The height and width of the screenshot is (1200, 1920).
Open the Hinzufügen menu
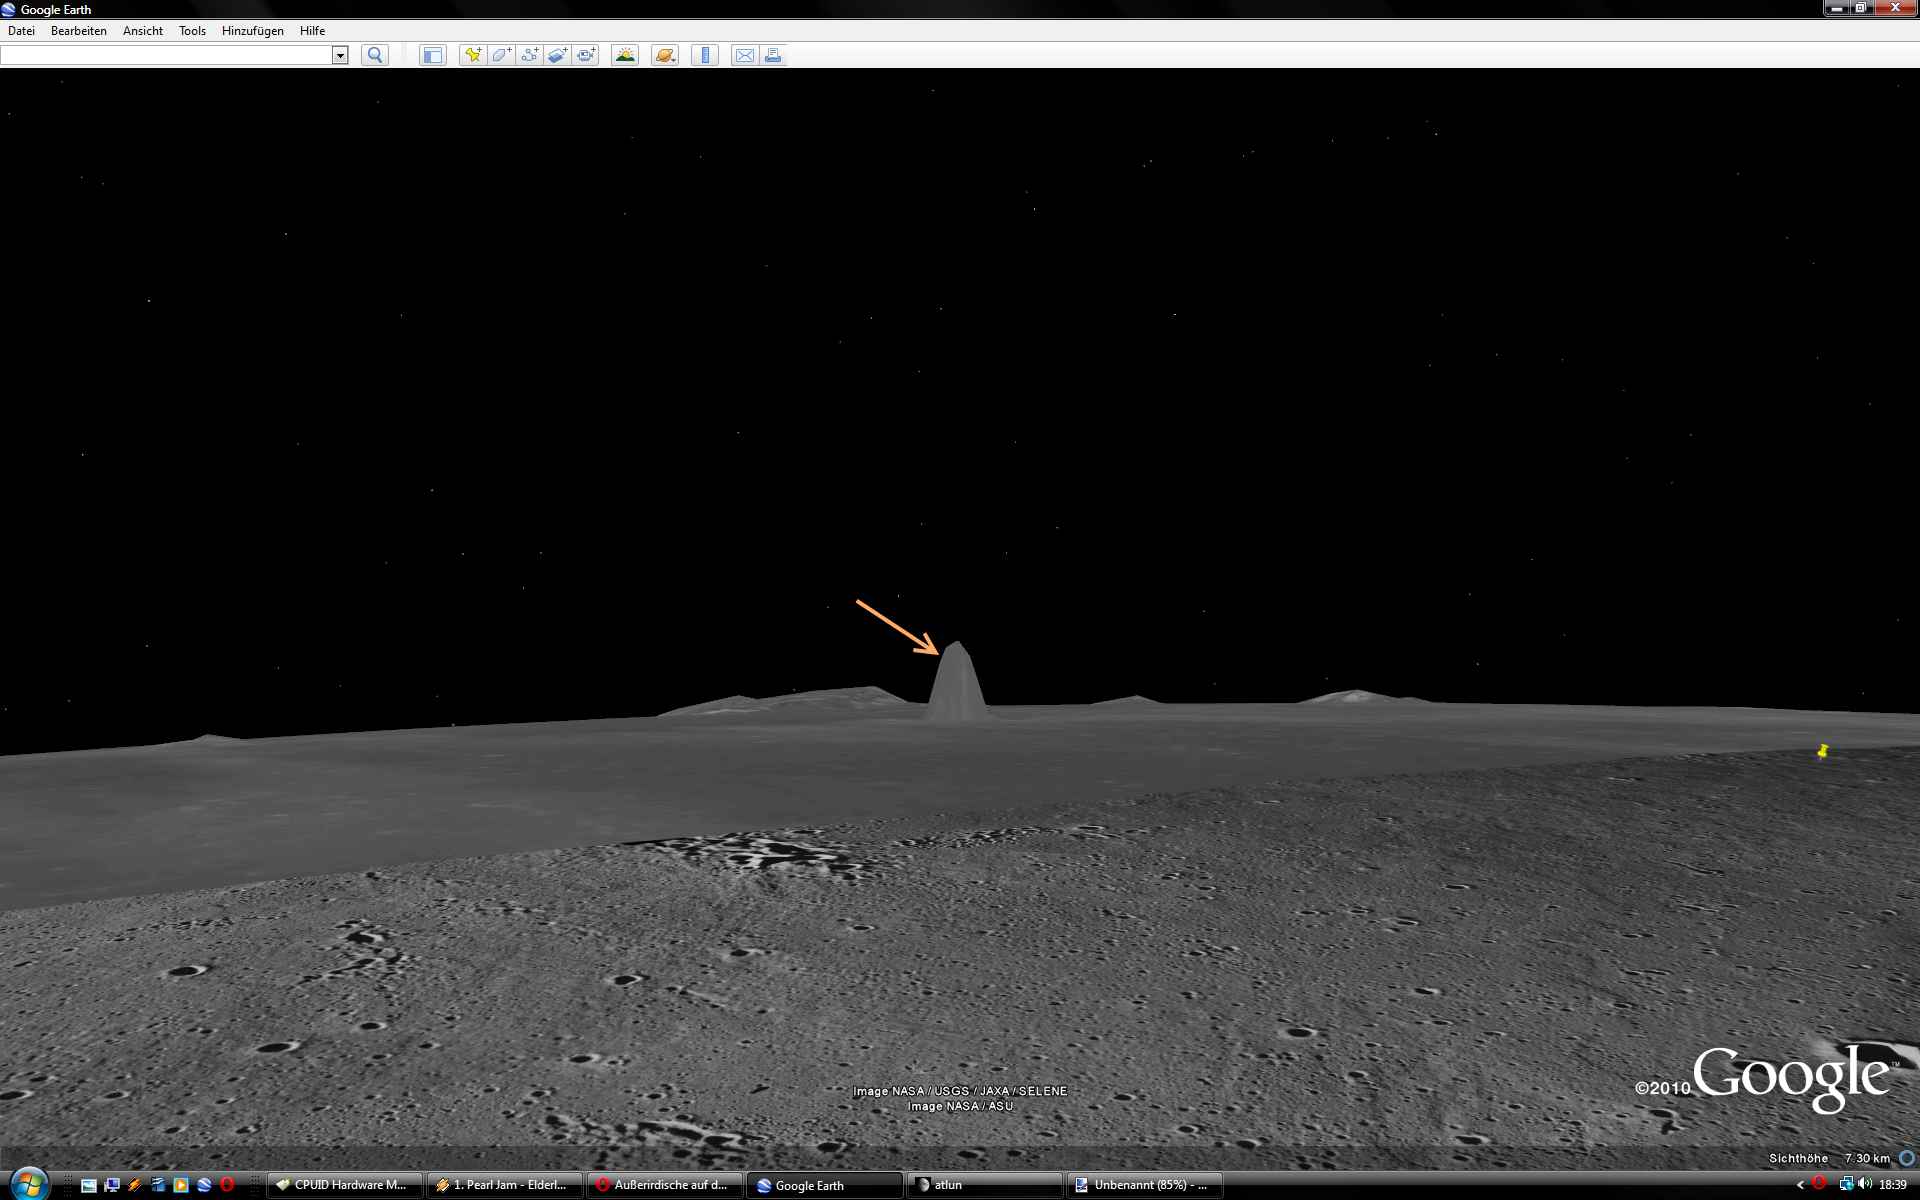click(252, 31)
